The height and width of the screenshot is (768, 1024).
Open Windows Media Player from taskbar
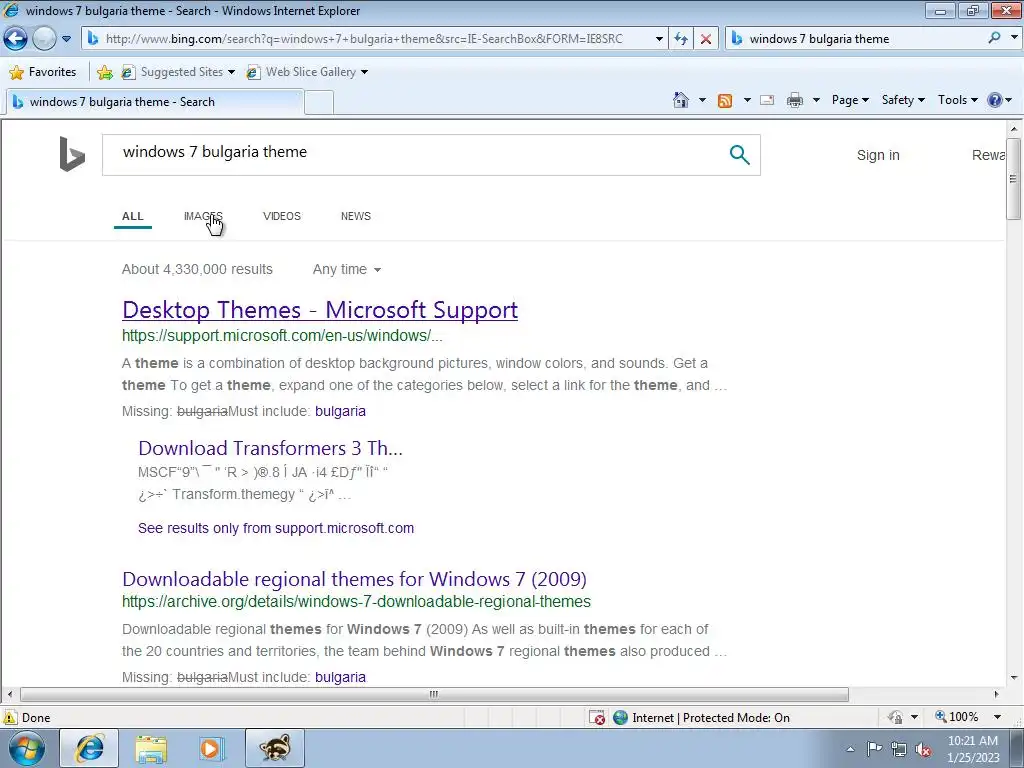[x=212, y=749]
